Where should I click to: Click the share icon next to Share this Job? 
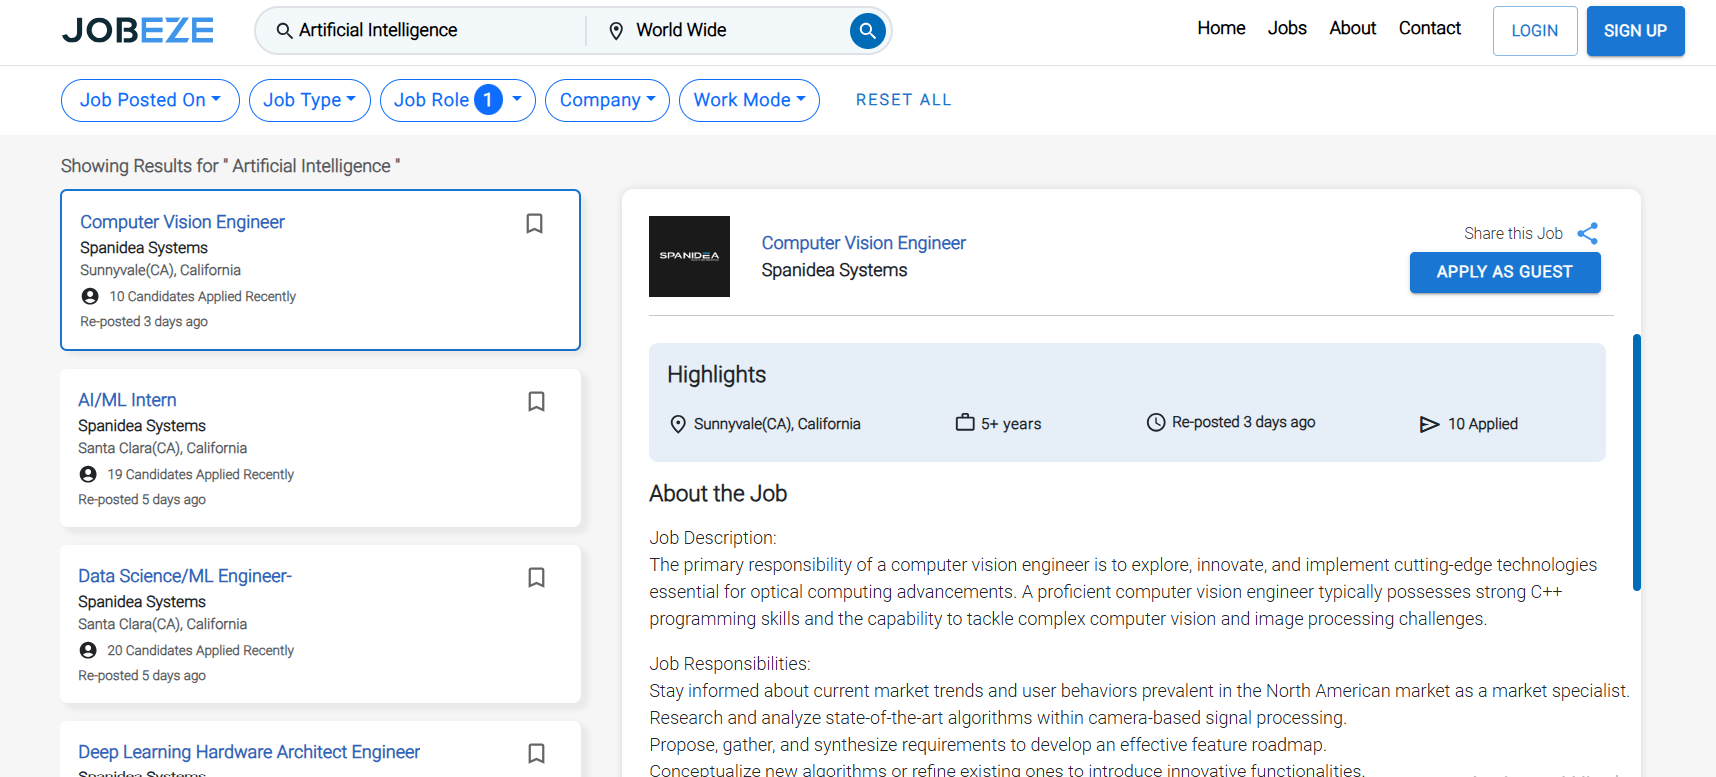pyautogui.click(x=1587, y=233)
